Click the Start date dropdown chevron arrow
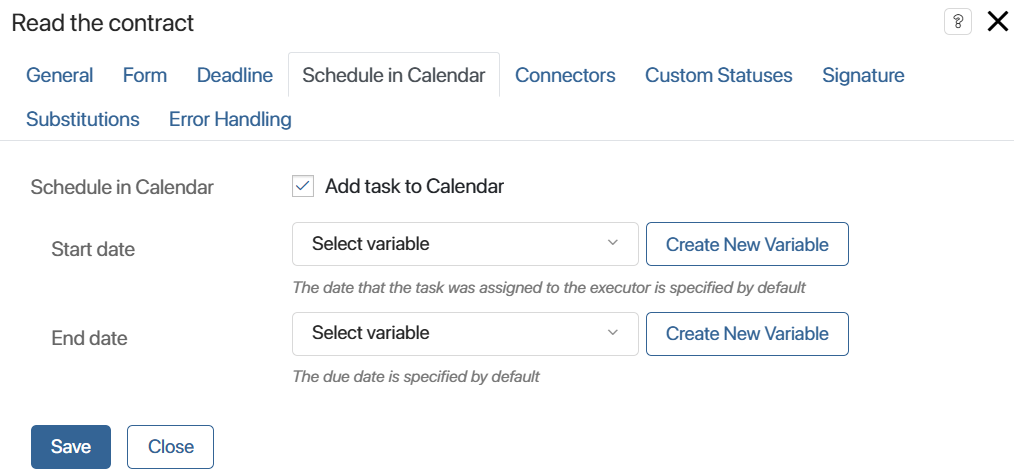The width and height of the screenshot is (1014, 475). [612, 243]
